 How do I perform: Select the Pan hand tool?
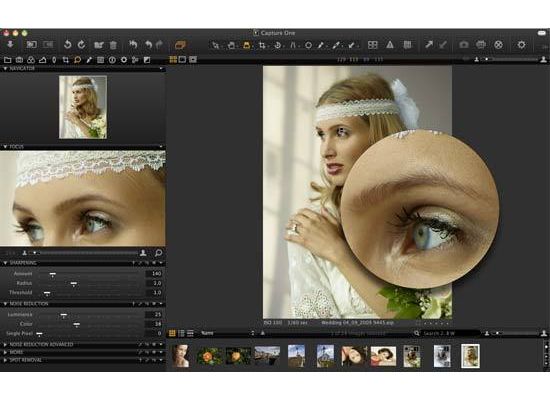[231, 45]
